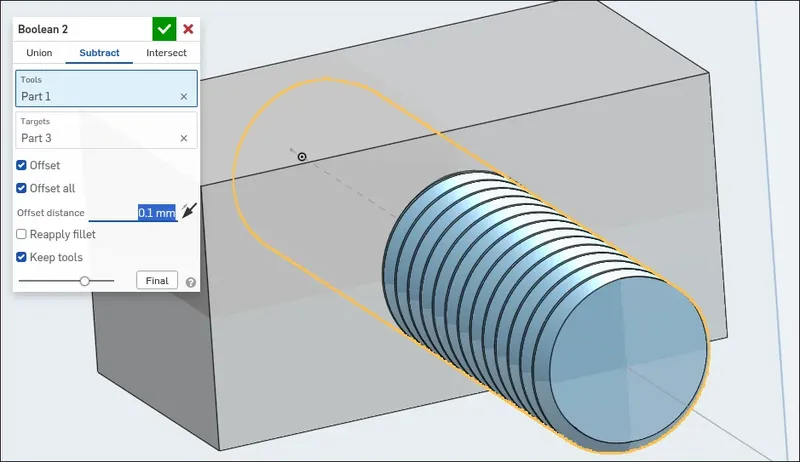800x462 pixels.
Task: Cancel the Boolean 2 dialog with red X
Action: (x=188, y=29)
